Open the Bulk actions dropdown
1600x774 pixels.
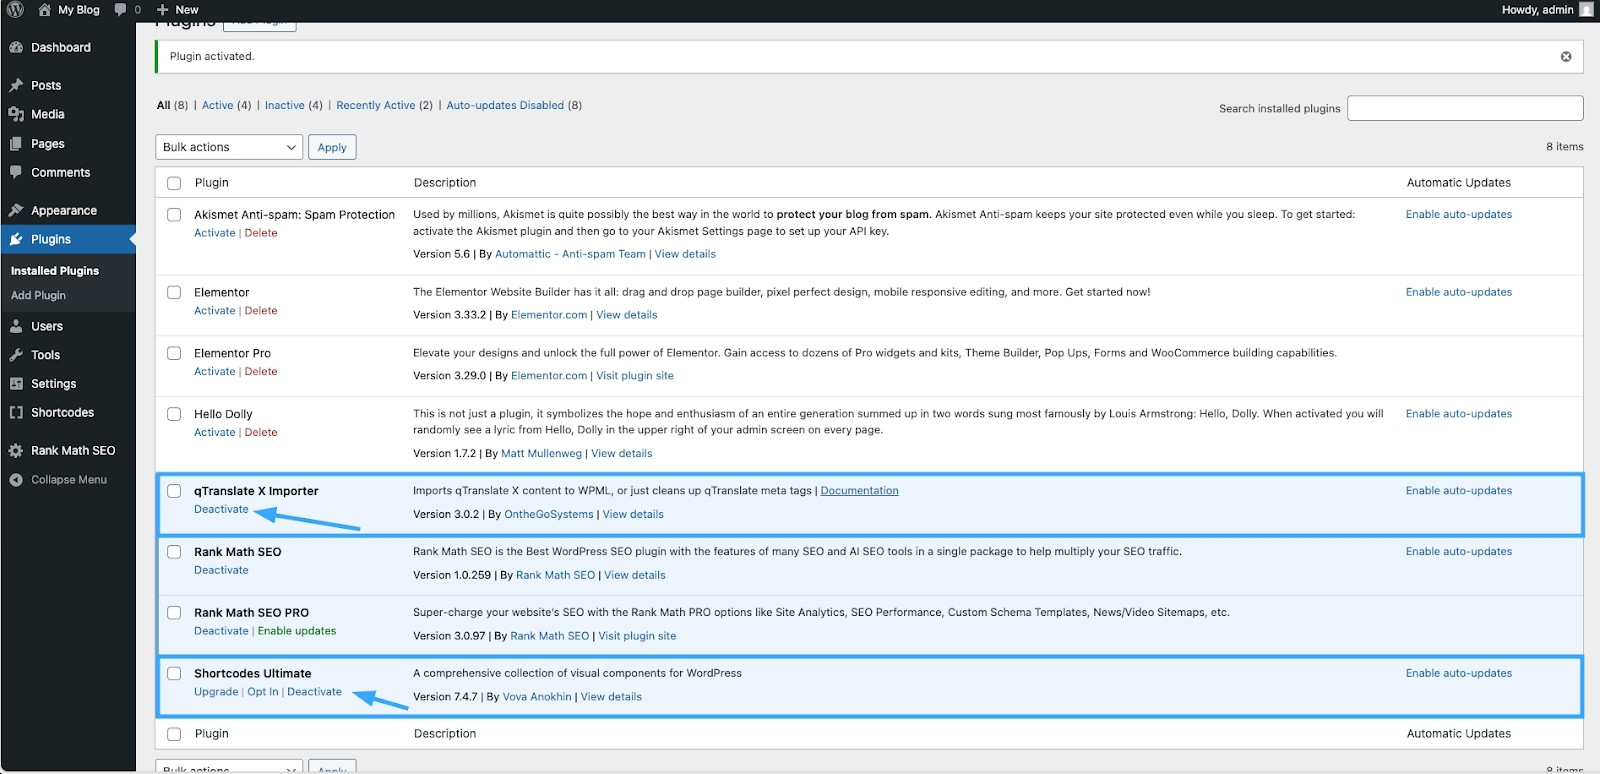(x=229, y=147)
